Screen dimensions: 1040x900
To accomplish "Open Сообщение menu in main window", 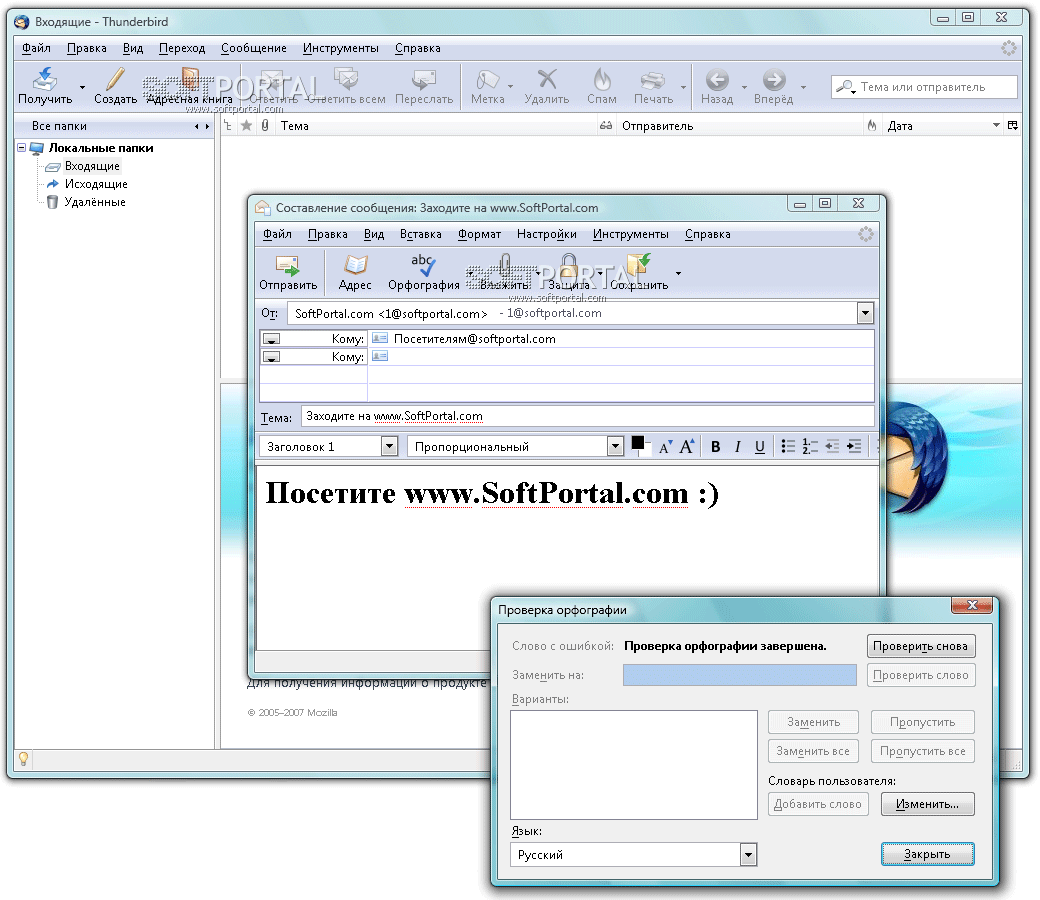I will point(254,48).
